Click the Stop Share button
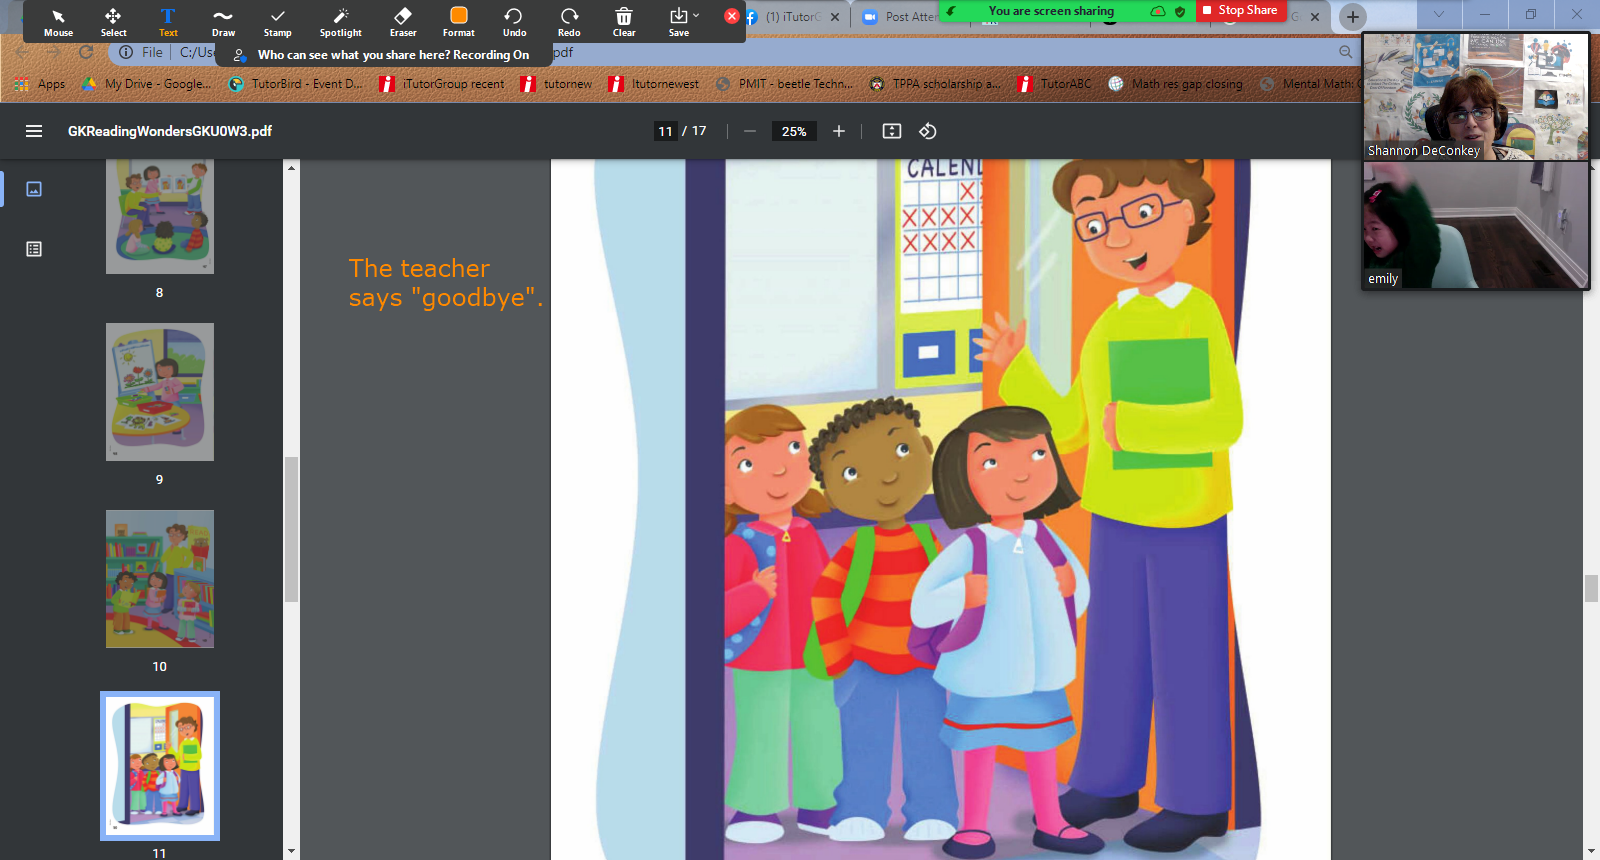 [x=1240, y=10]
